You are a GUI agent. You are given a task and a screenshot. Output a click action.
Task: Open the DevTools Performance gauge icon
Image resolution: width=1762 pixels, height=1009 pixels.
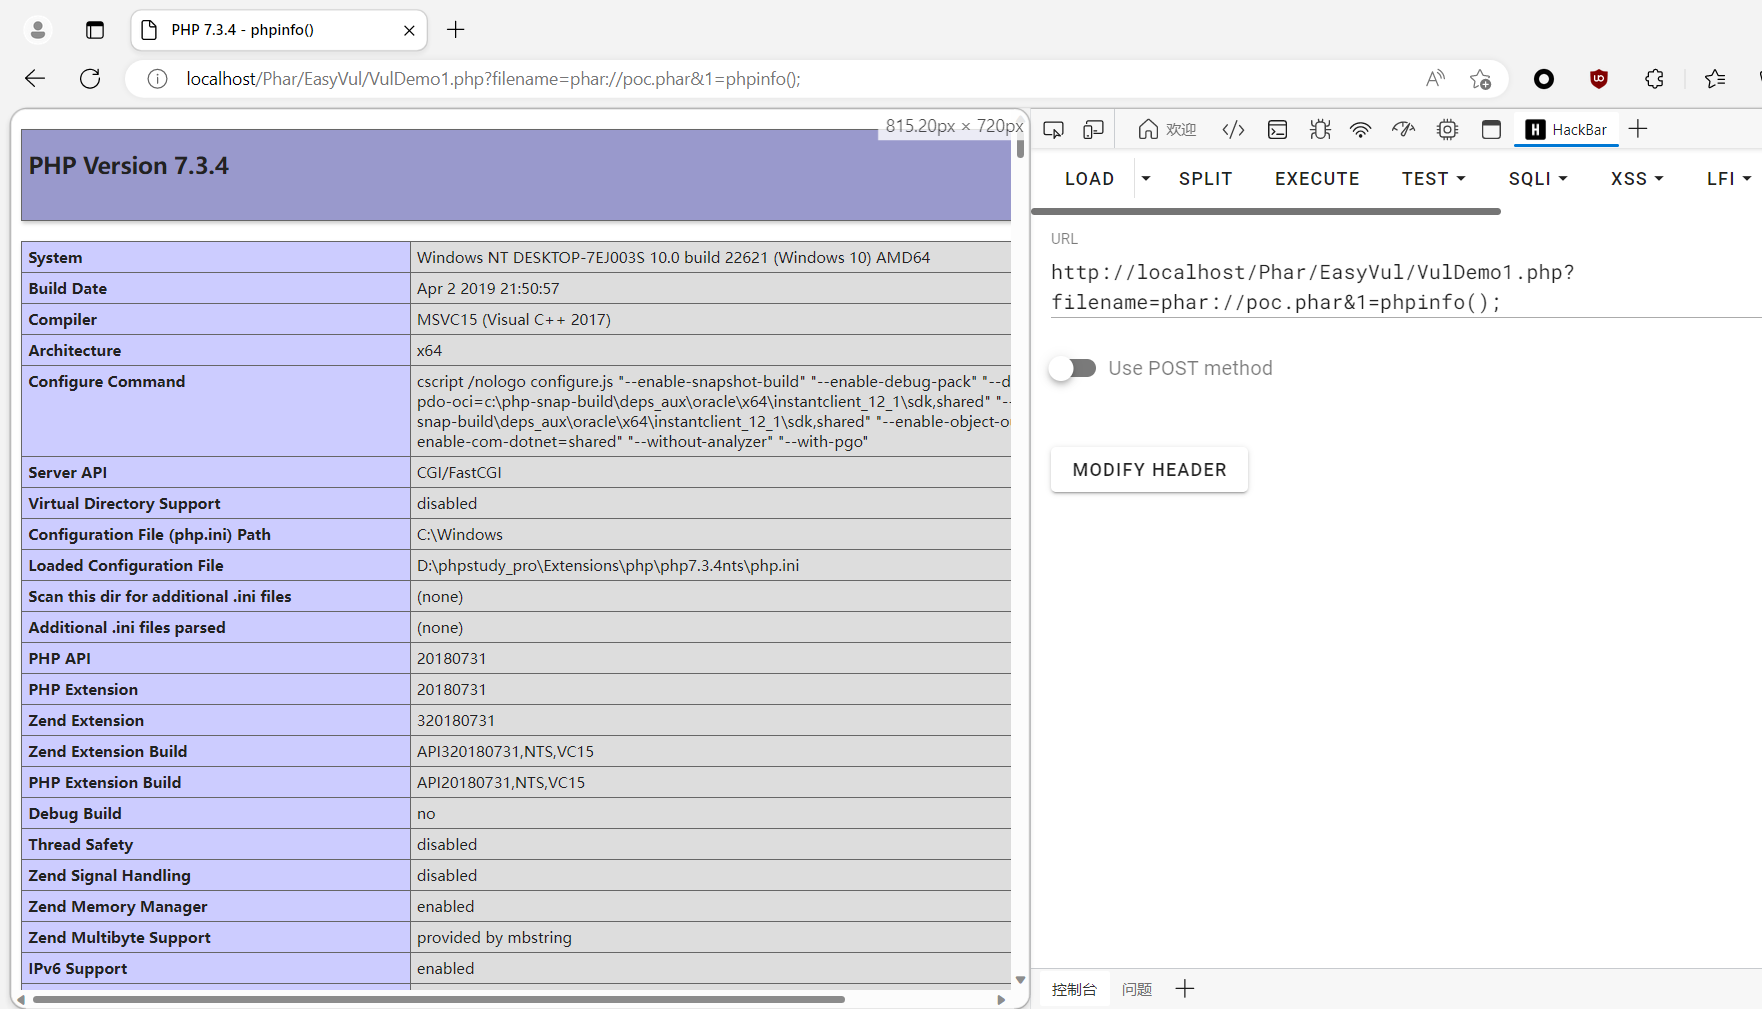click(x=1403, y=129)
